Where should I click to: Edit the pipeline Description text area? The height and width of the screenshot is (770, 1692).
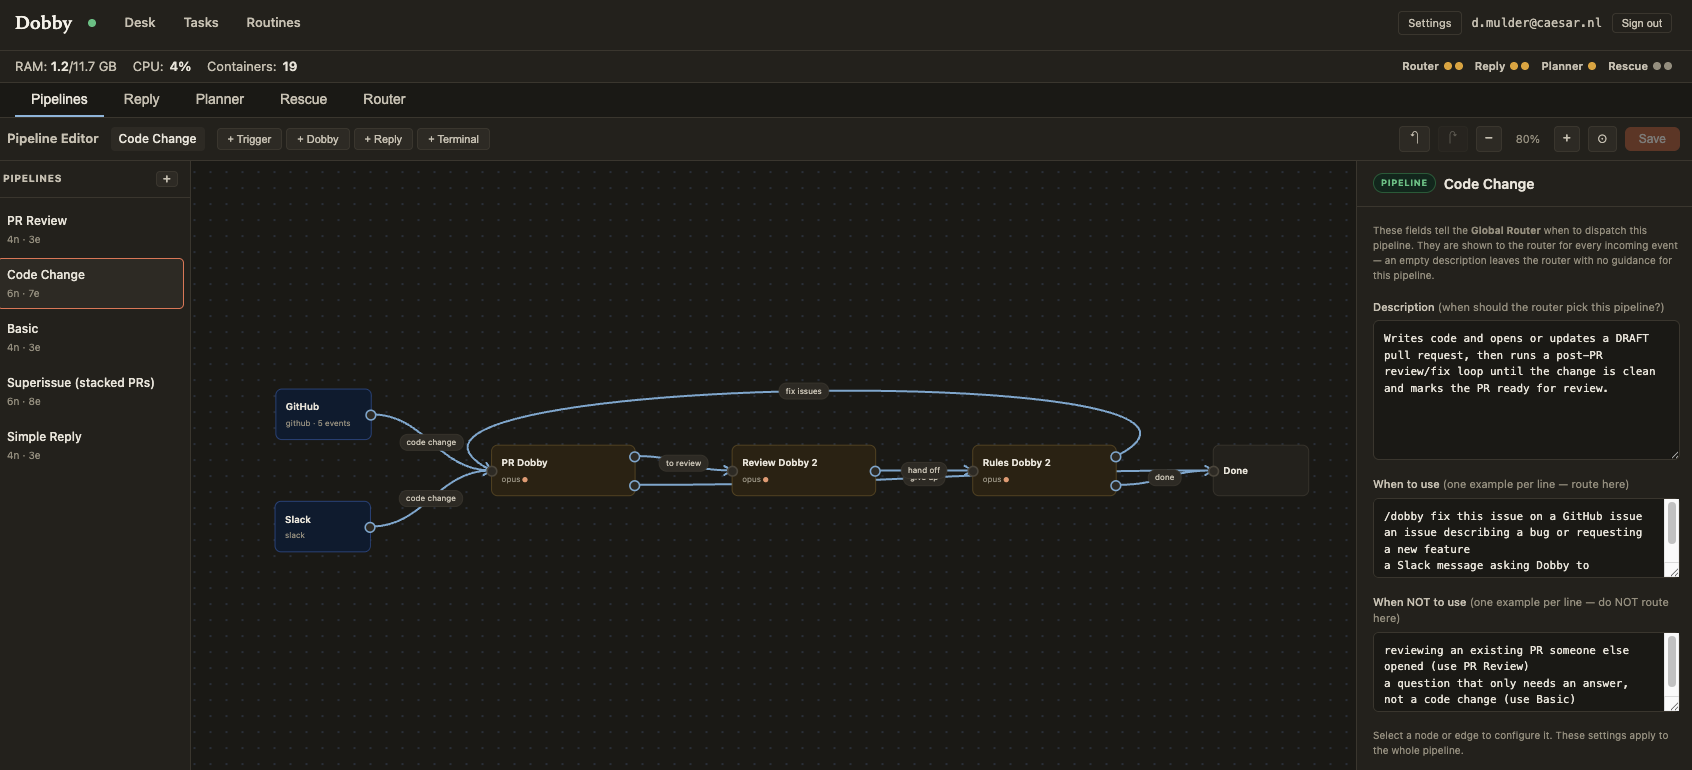(x=1526, y=390)
